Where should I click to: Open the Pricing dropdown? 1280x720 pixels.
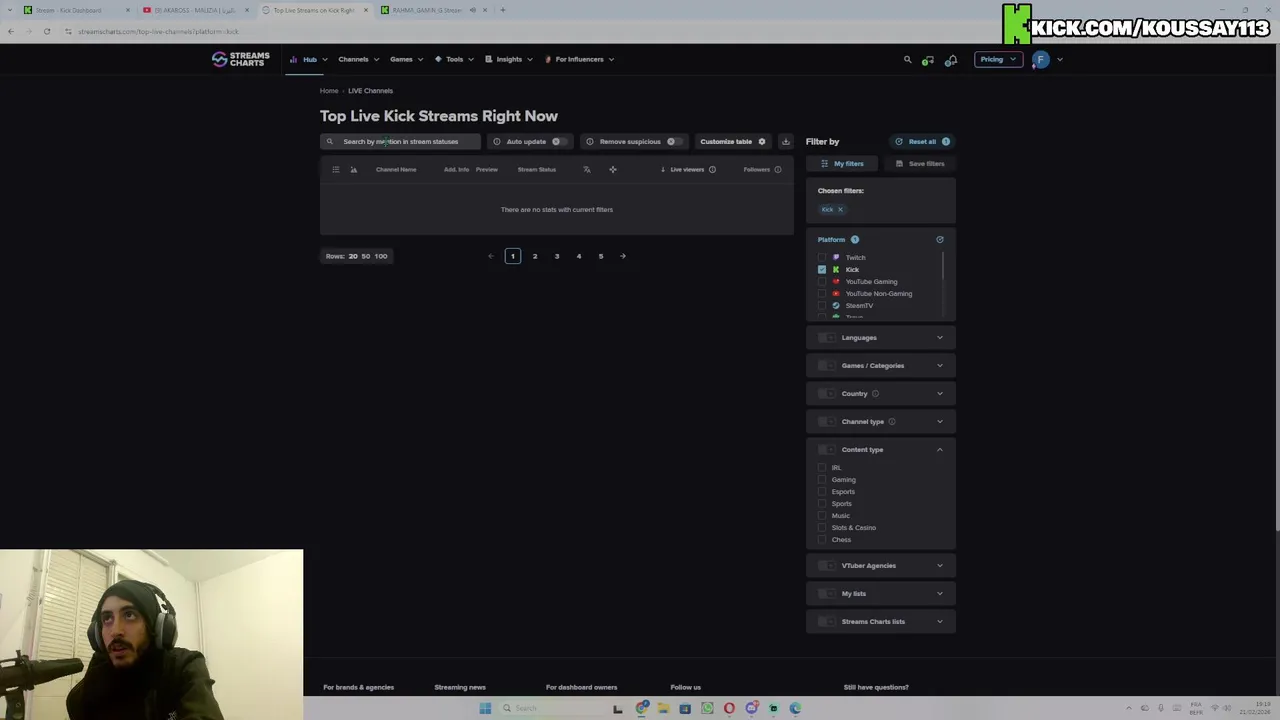(x=998, y=59)
